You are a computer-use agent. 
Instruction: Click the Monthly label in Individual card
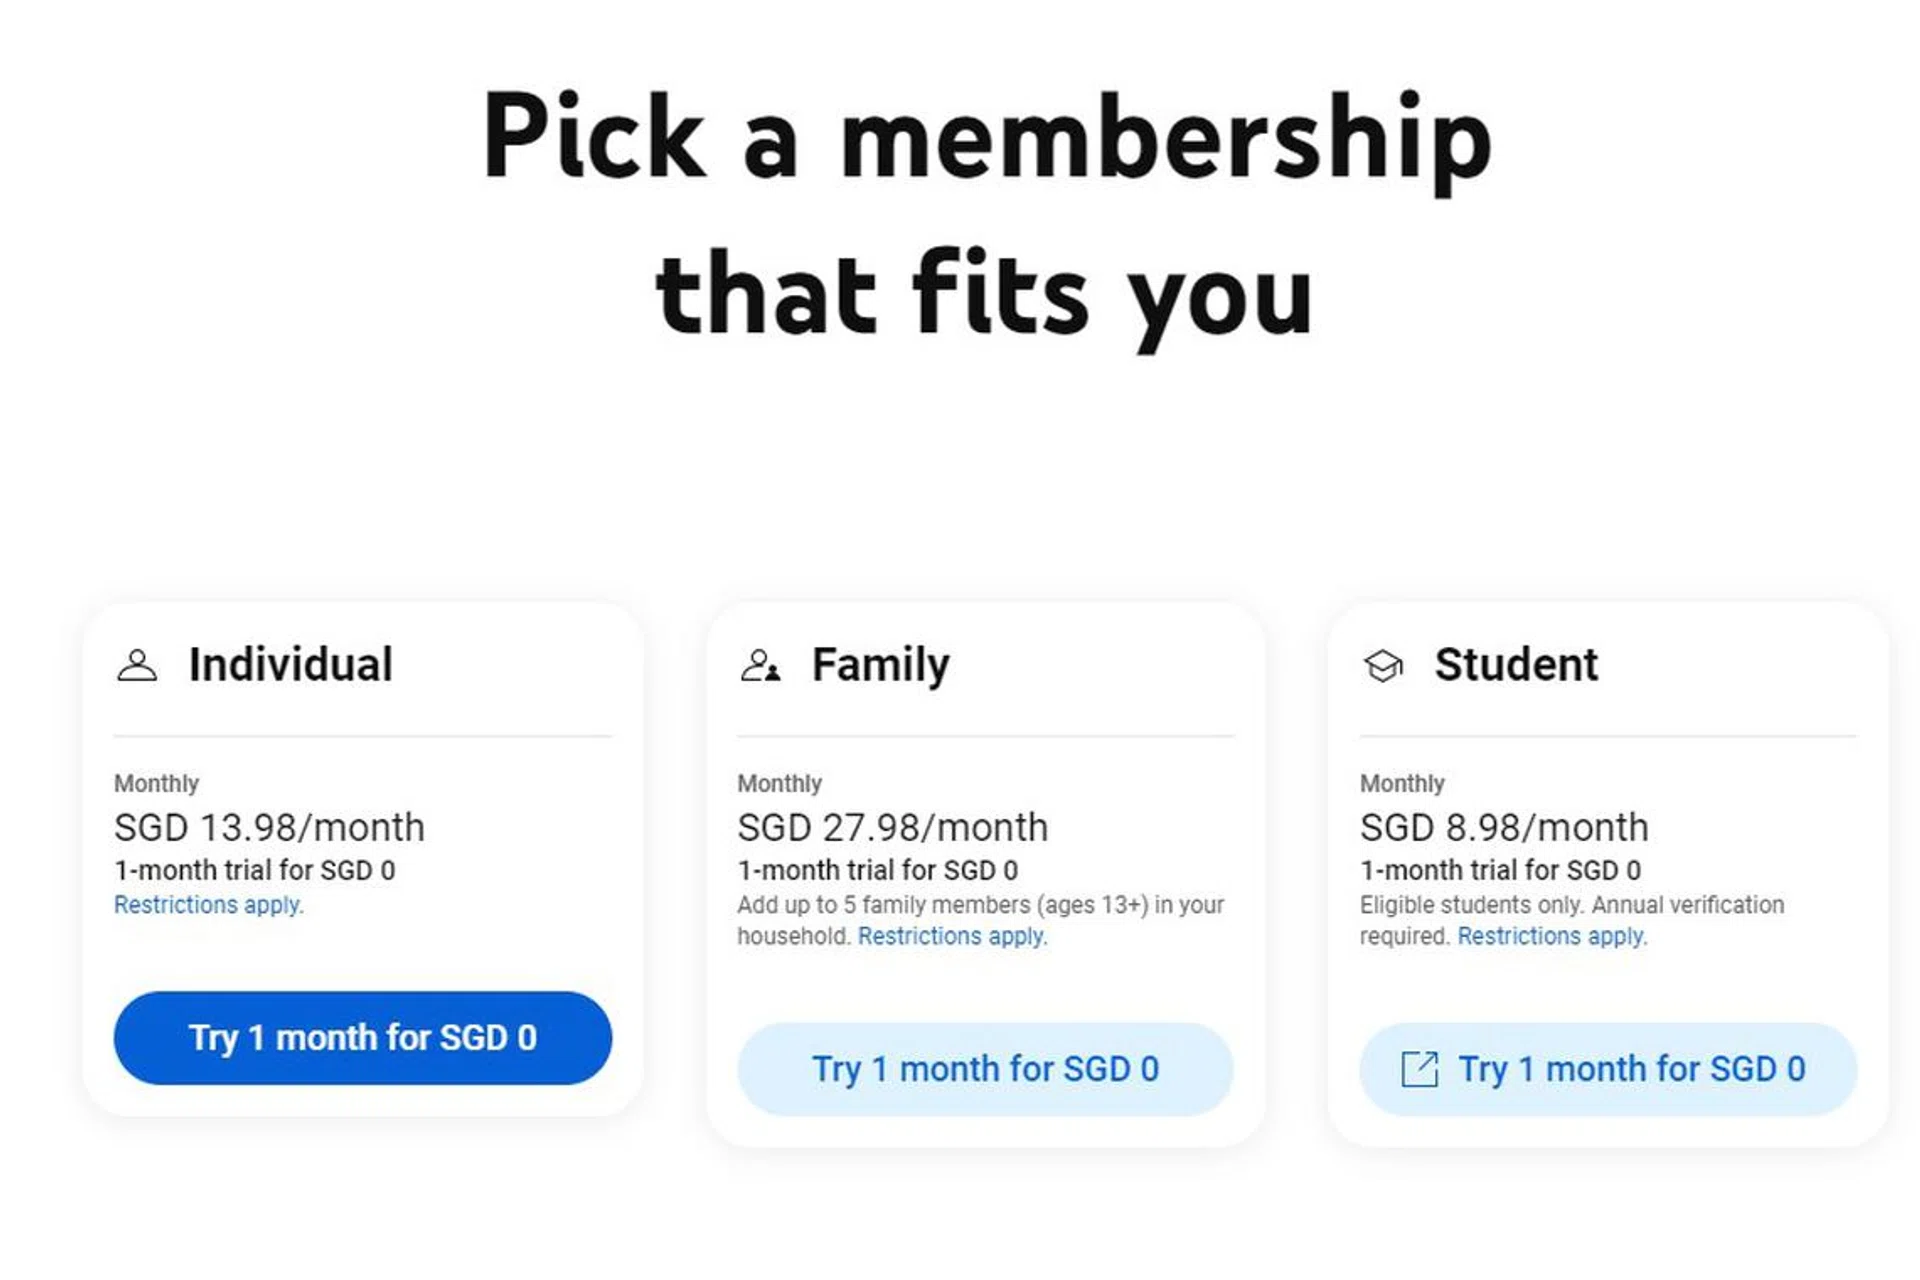pyautogui.click(x=156, y=783)
